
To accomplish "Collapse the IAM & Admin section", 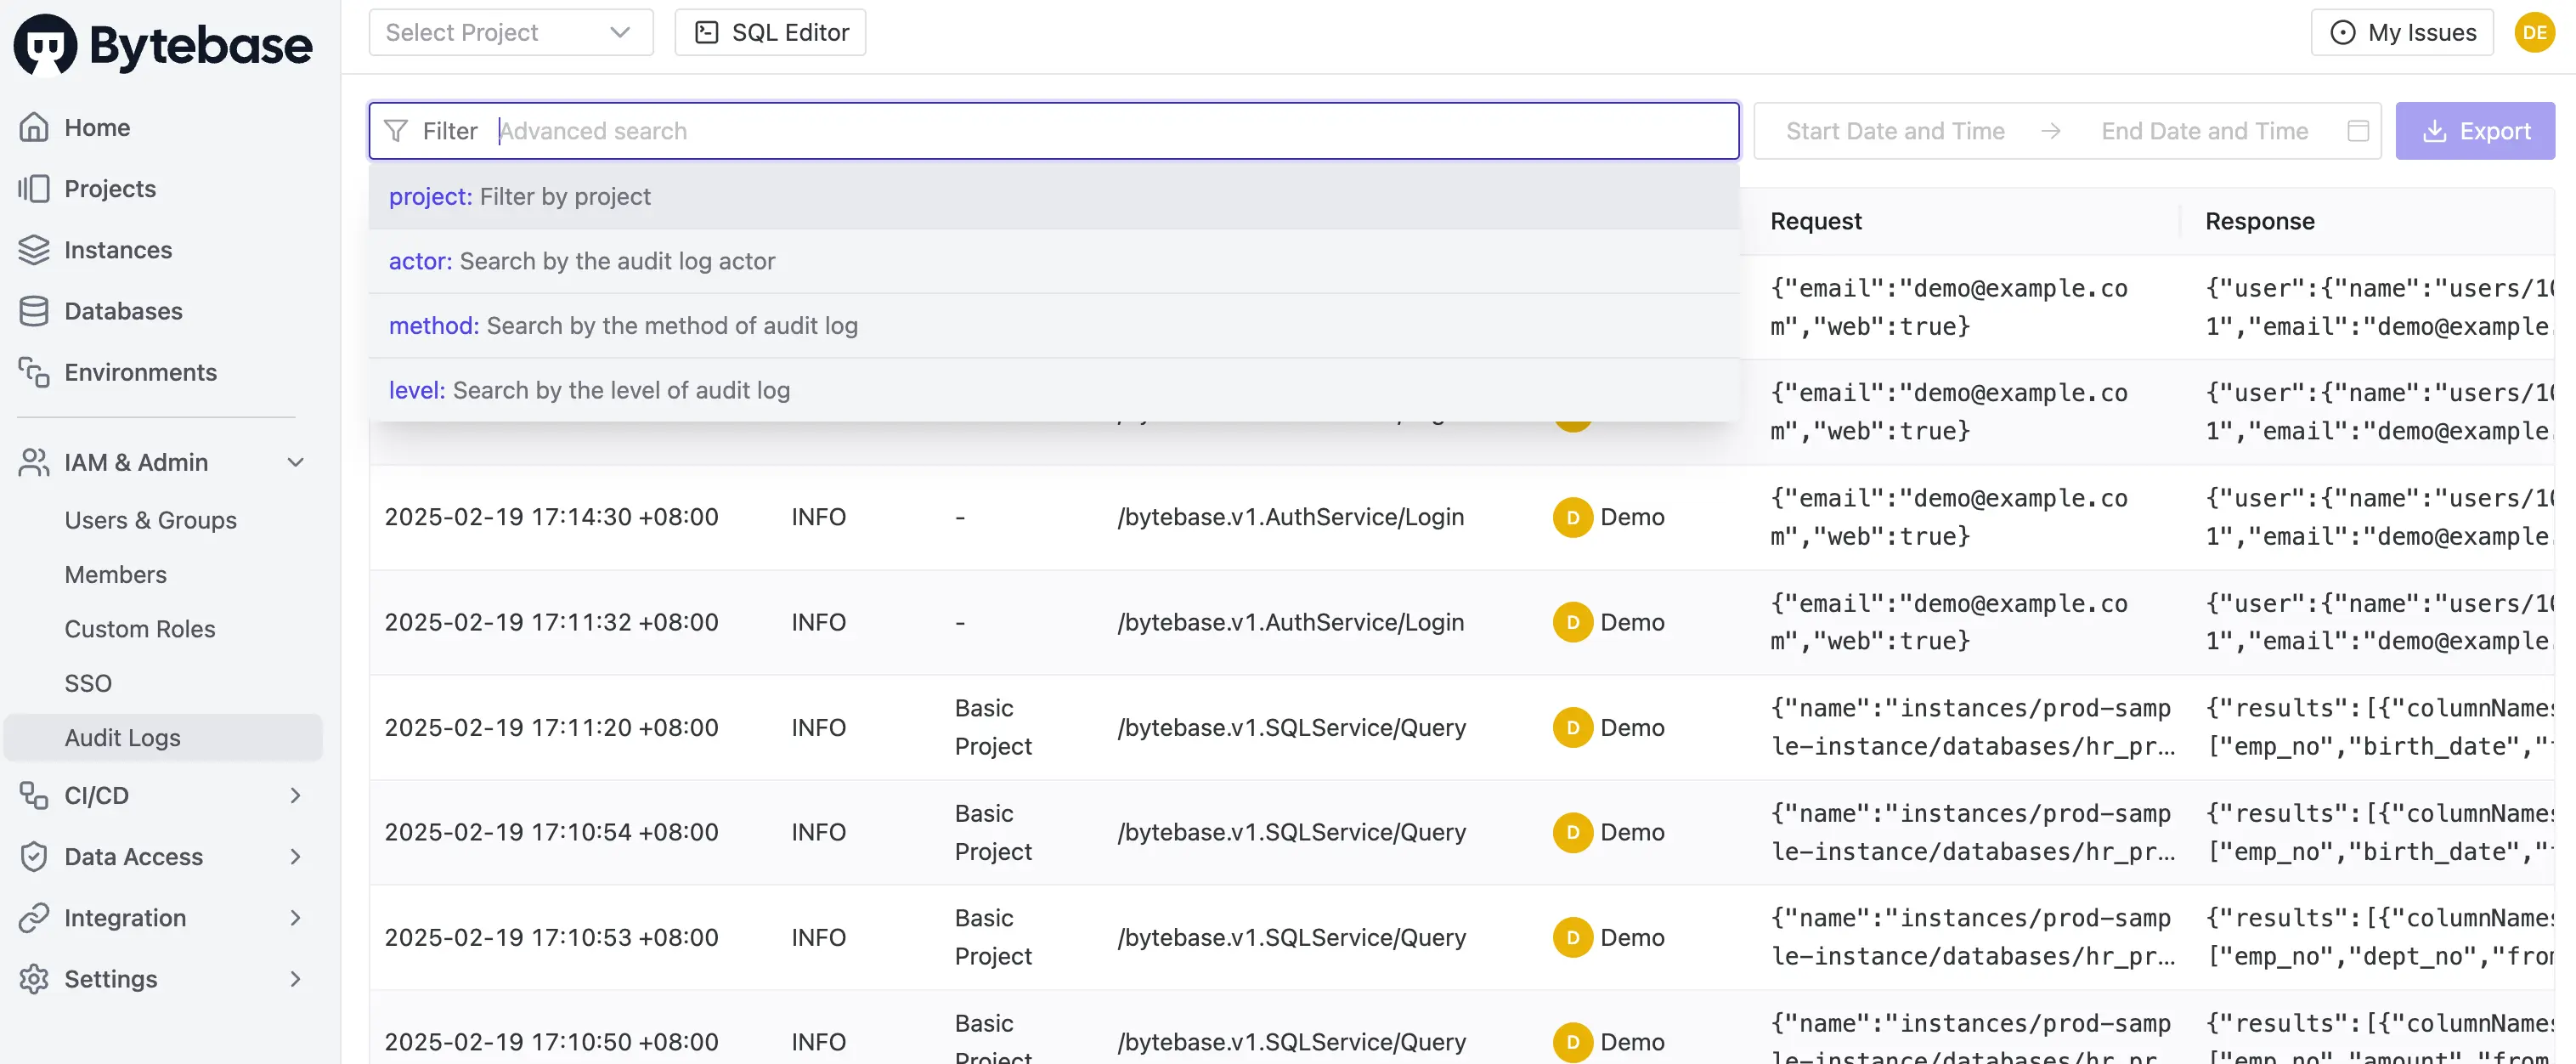I will coord(296,462).
